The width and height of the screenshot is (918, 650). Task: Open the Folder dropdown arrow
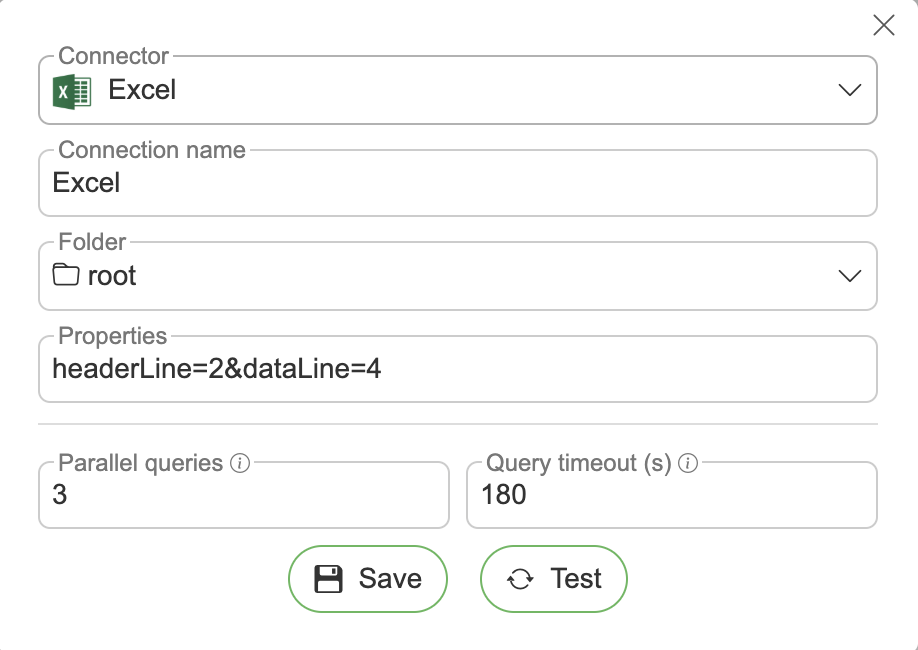click(x=849, y=276)
